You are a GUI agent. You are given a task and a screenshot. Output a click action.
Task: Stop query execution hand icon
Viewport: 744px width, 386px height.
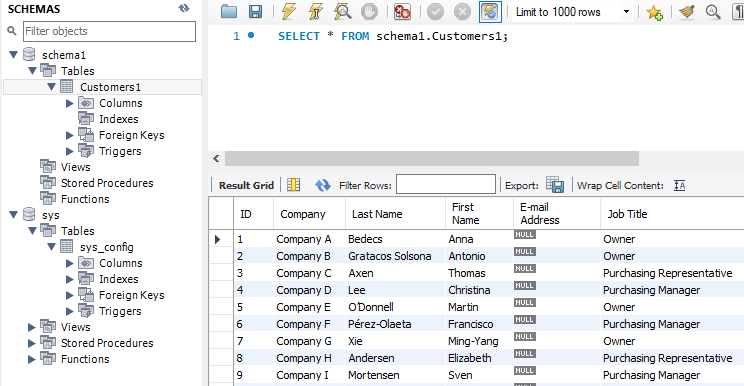pyautogui.click(x=369, y=12)
